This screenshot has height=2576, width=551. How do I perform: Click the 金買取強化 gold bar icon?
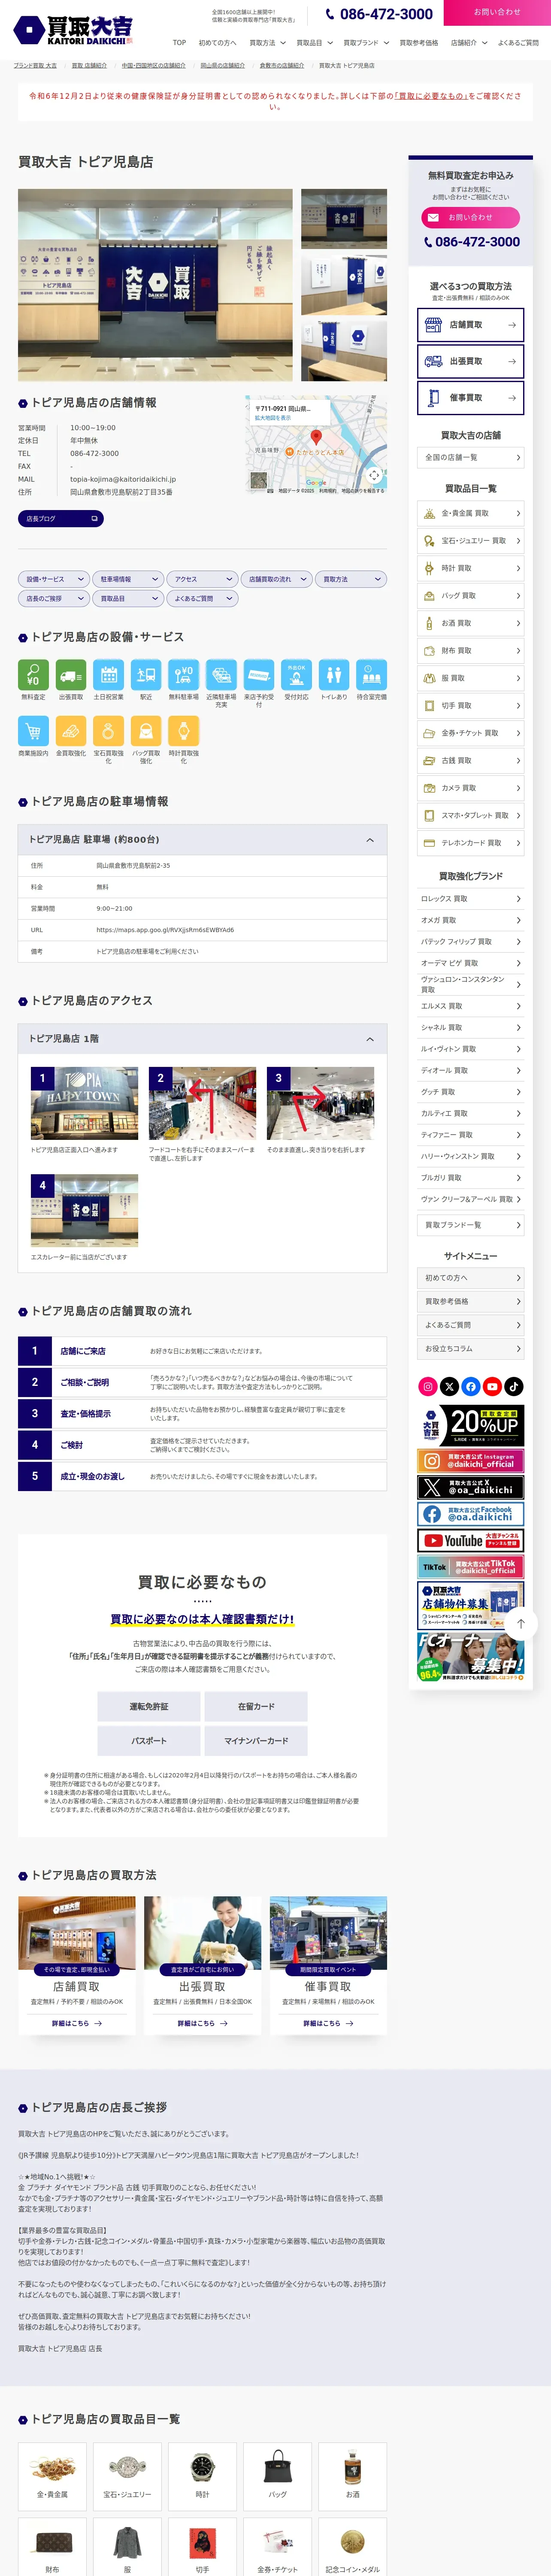pyautogui.click(x=70, y=731)
